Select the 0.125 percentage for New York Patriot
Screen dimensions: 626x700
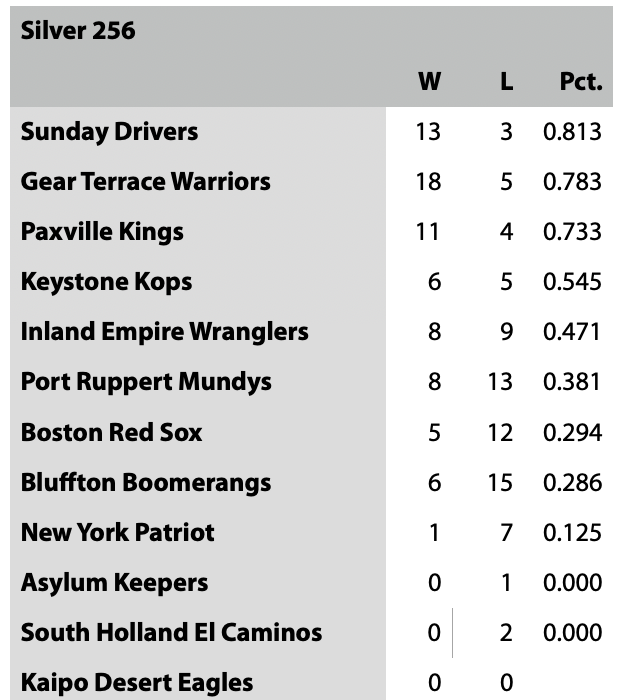point(572,532)
